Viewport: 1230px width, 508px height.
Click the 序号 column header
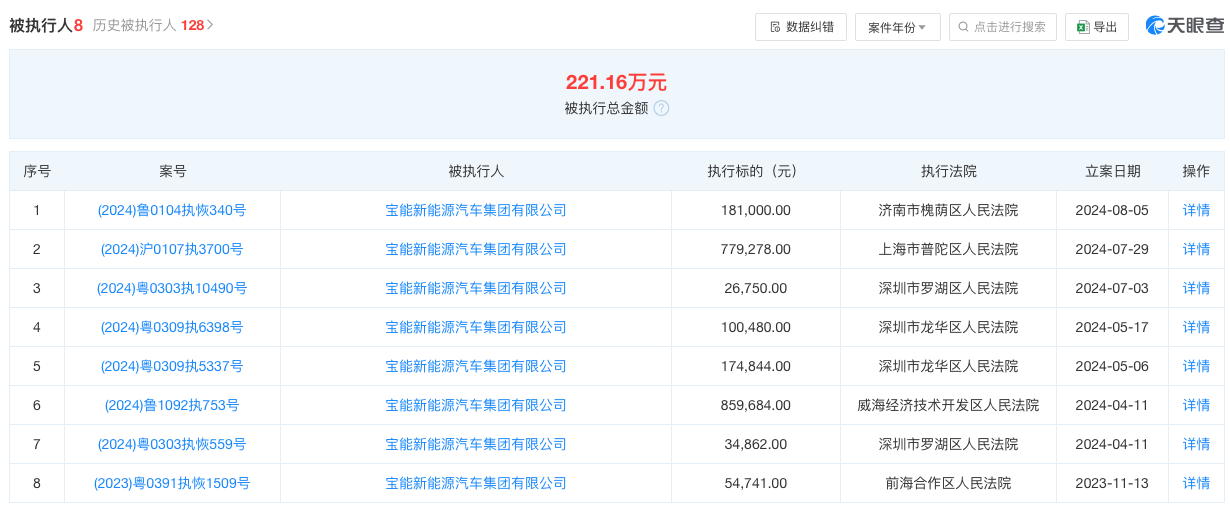click(x=37, y=171)
